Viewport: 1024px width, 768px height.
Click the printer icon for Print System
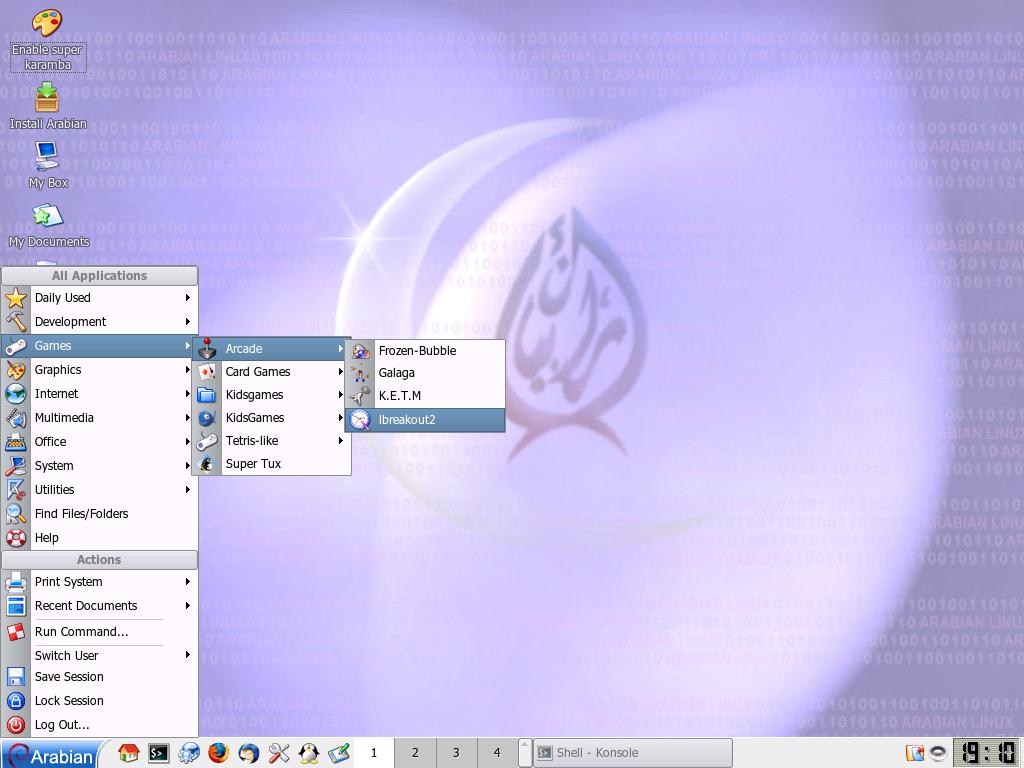pyautogui.click(x=16, y=582)
